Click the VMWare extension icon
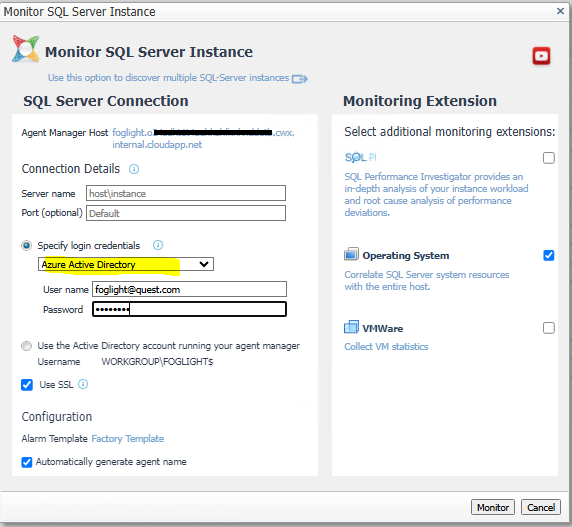The image size is (572, 527). pos(351,327)
